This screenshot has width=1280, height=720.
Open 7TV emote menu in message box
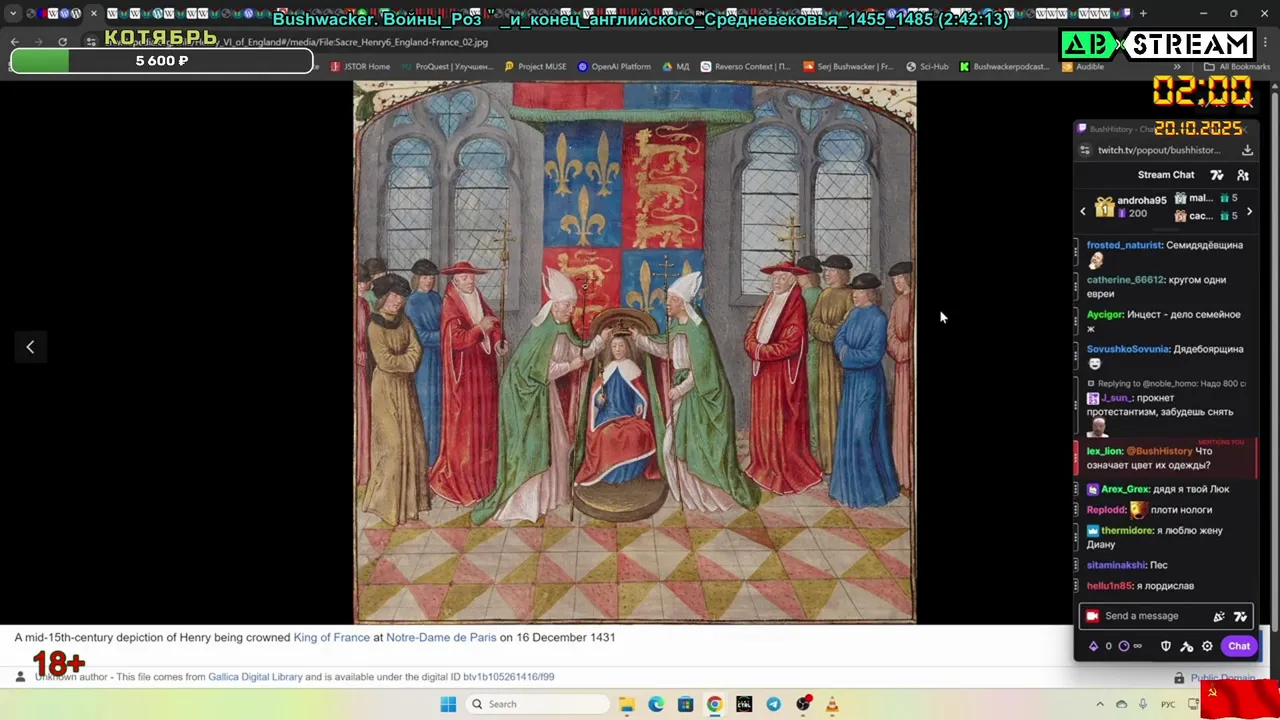coord(1240,616)
